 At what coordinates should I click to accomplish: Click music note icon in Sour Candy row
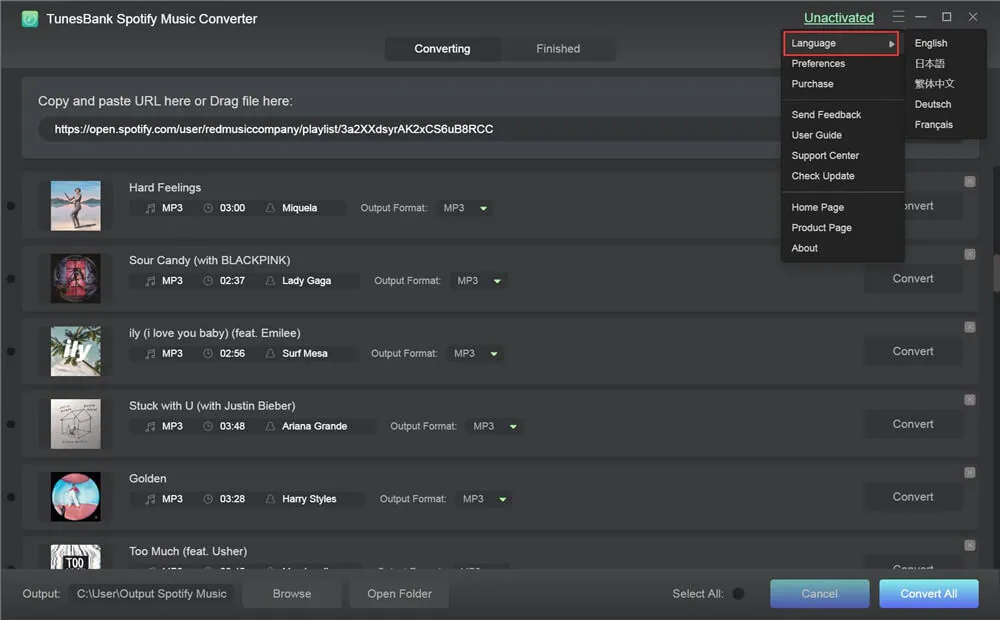click(150, 281)
